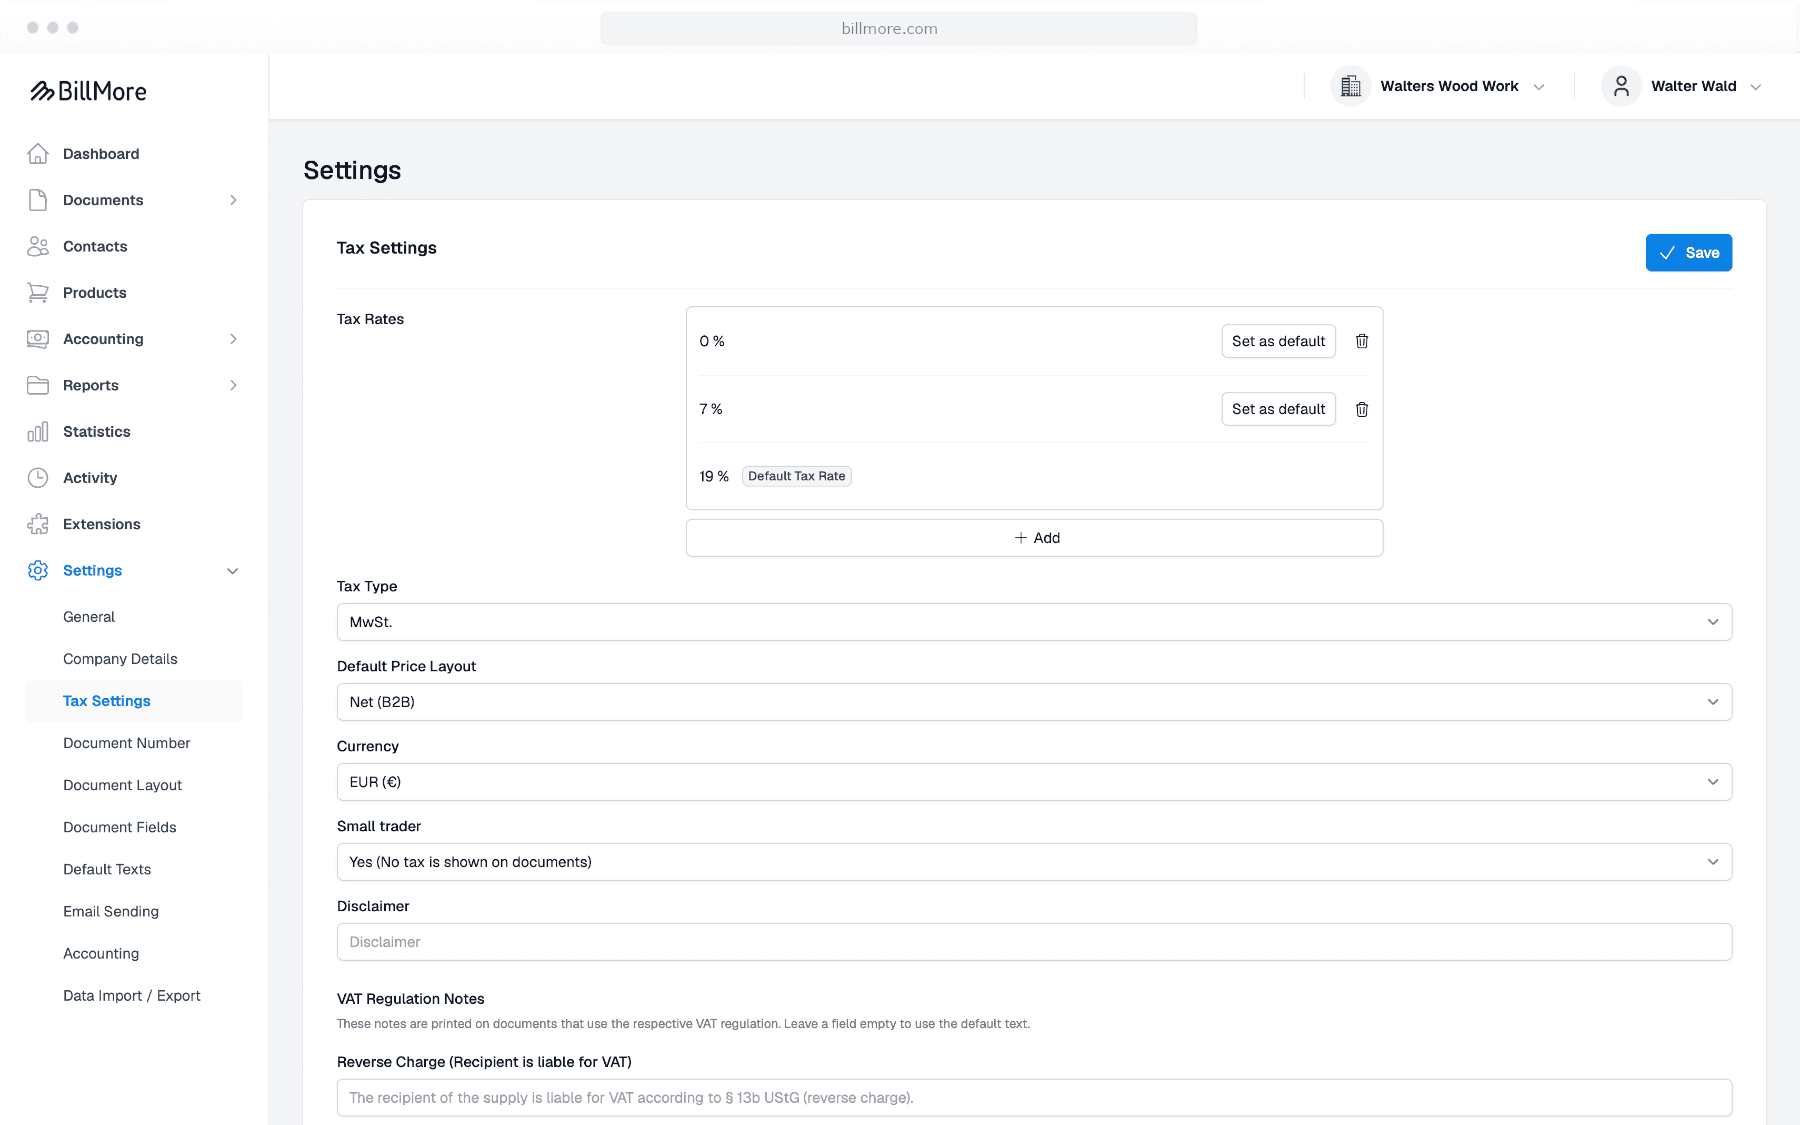
Task: Click the Accounting money icon
Action: [x=38, y=339]
